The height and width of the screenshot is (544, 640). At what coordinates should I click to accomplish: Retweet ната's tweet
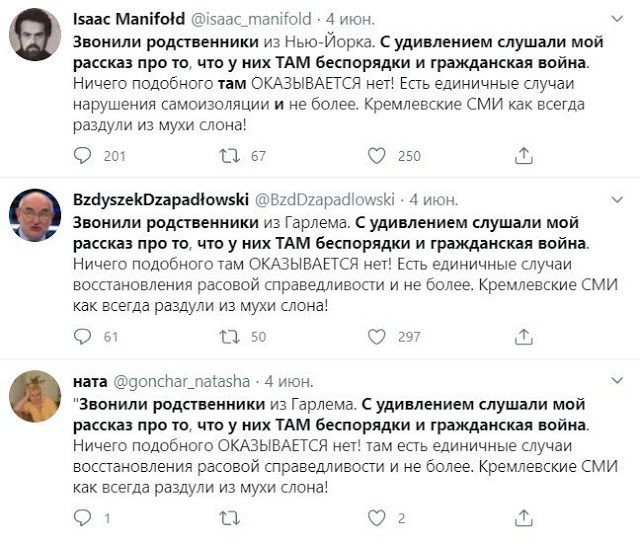(x=230, y=518)
